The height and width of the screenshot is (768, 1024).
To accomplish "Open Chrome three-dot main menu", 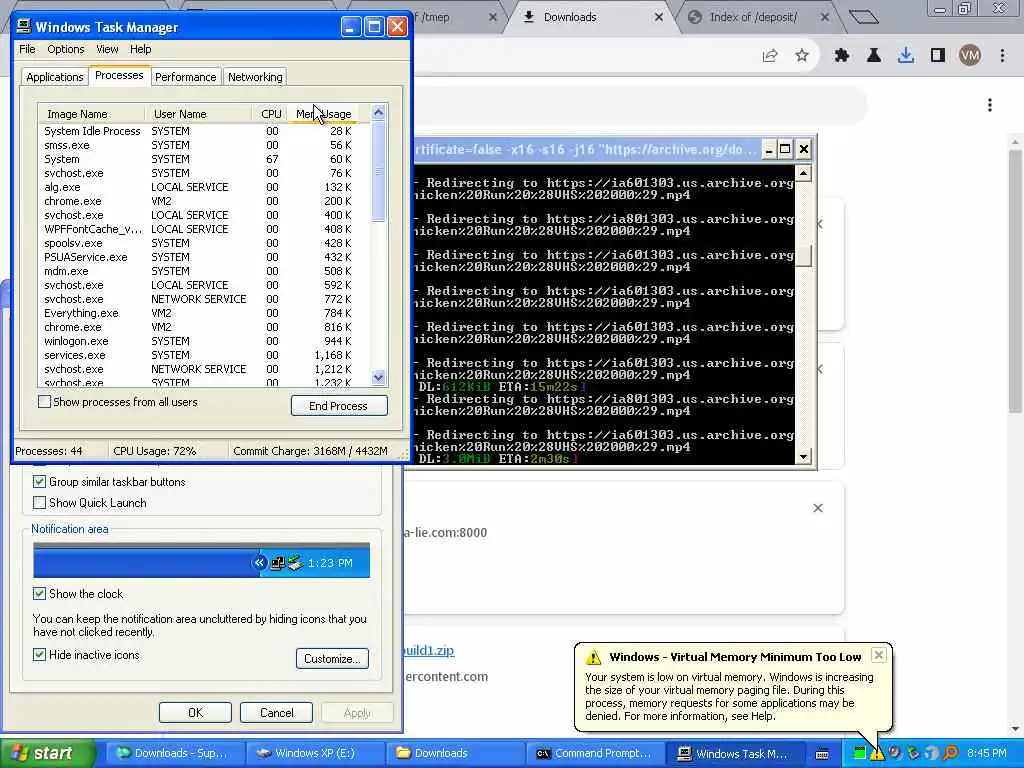I will pyautogui.click(x=1002, y=56).
